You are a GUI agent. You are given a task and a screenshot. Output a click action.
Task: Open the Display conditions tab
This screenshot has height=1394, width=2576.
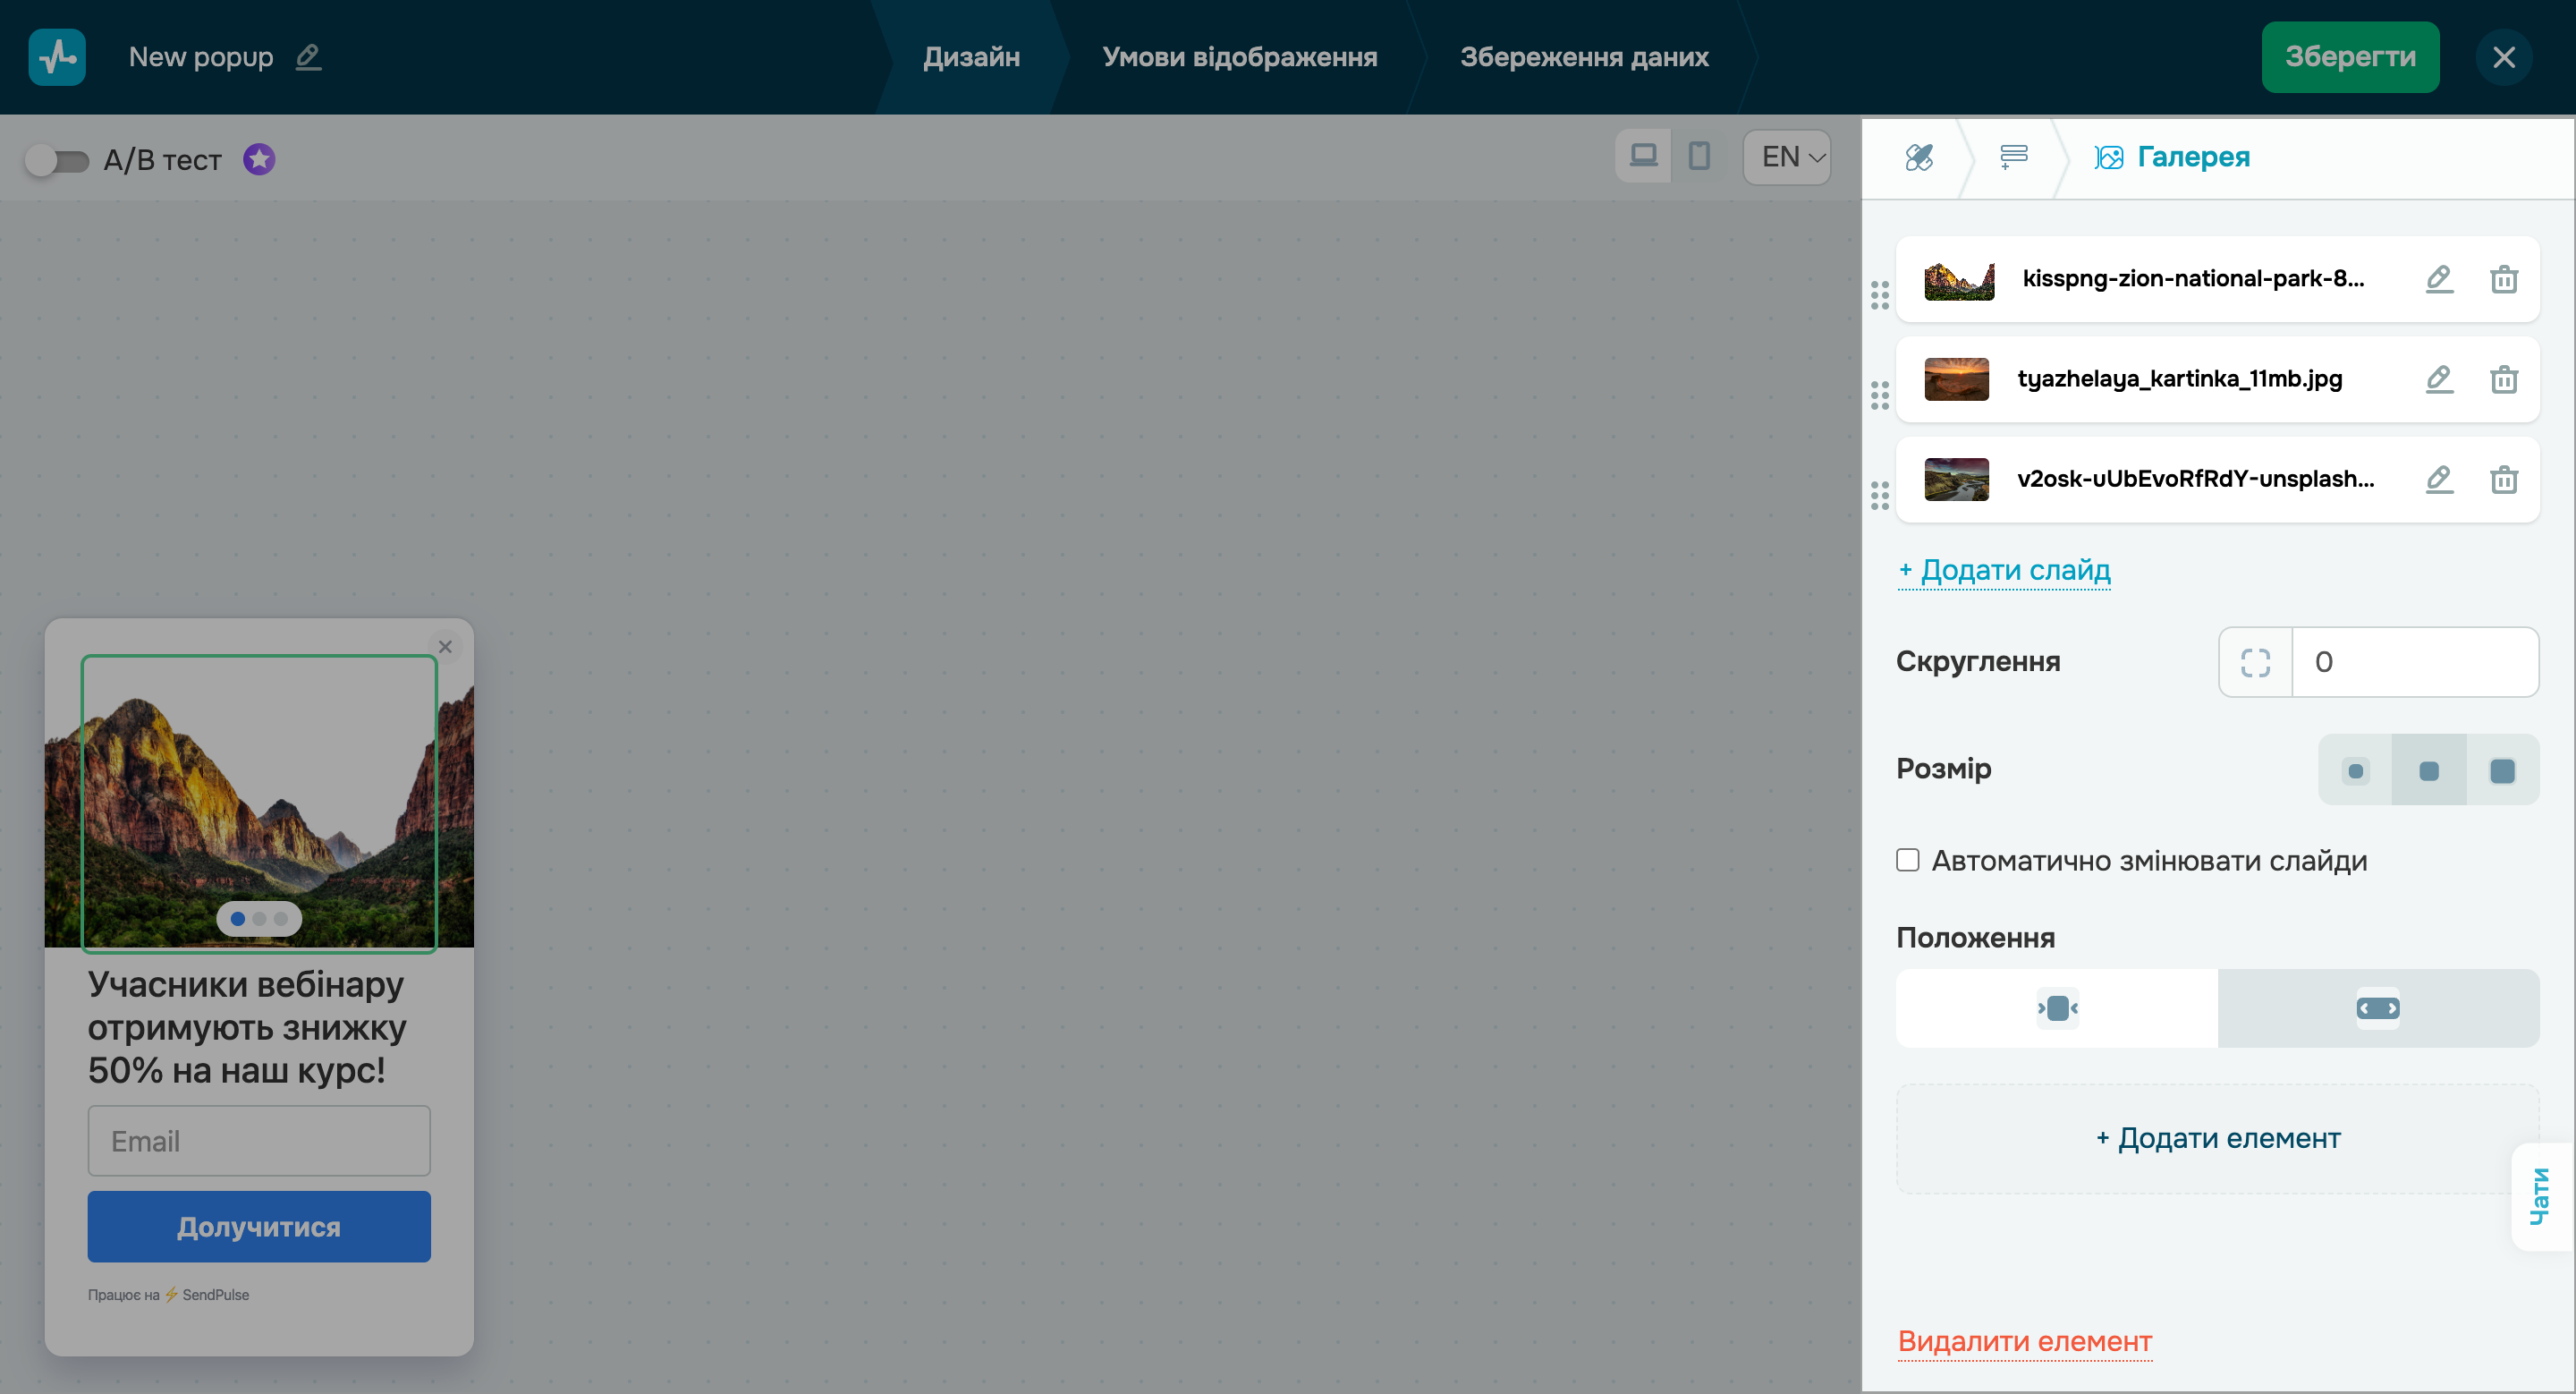1239,57
